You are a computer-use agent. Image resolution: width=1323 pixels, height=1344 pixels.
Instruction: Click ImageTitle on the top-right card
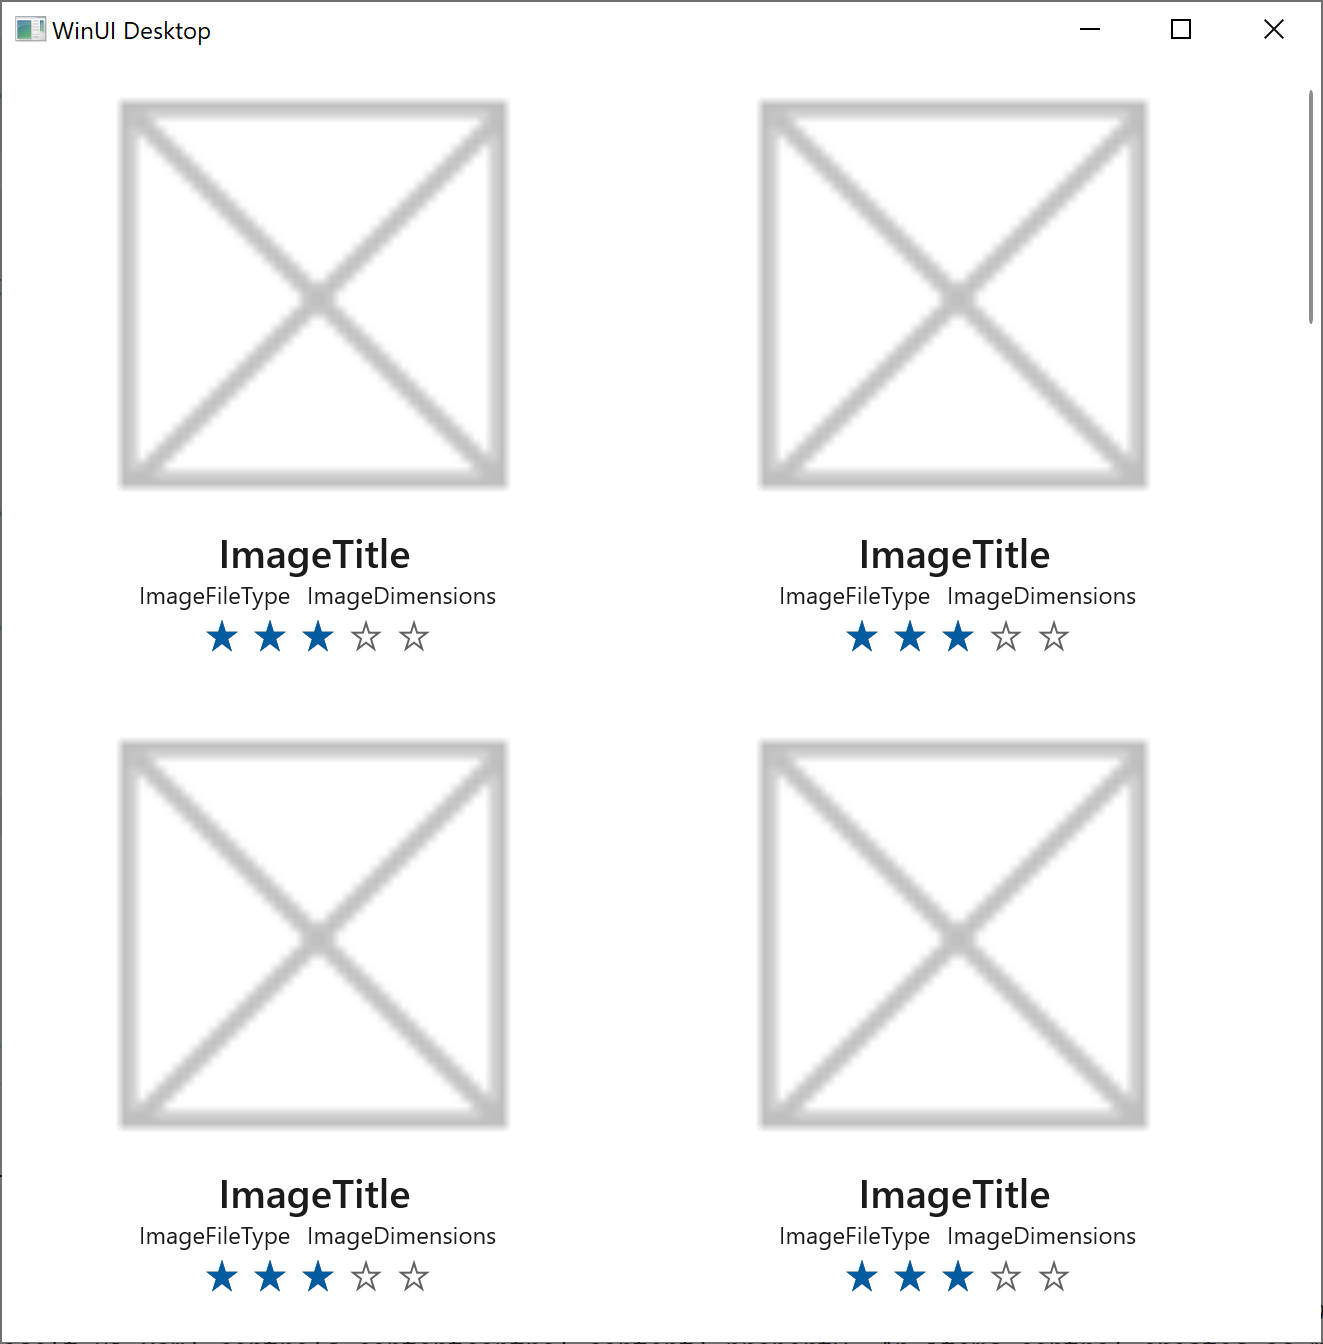955,554
